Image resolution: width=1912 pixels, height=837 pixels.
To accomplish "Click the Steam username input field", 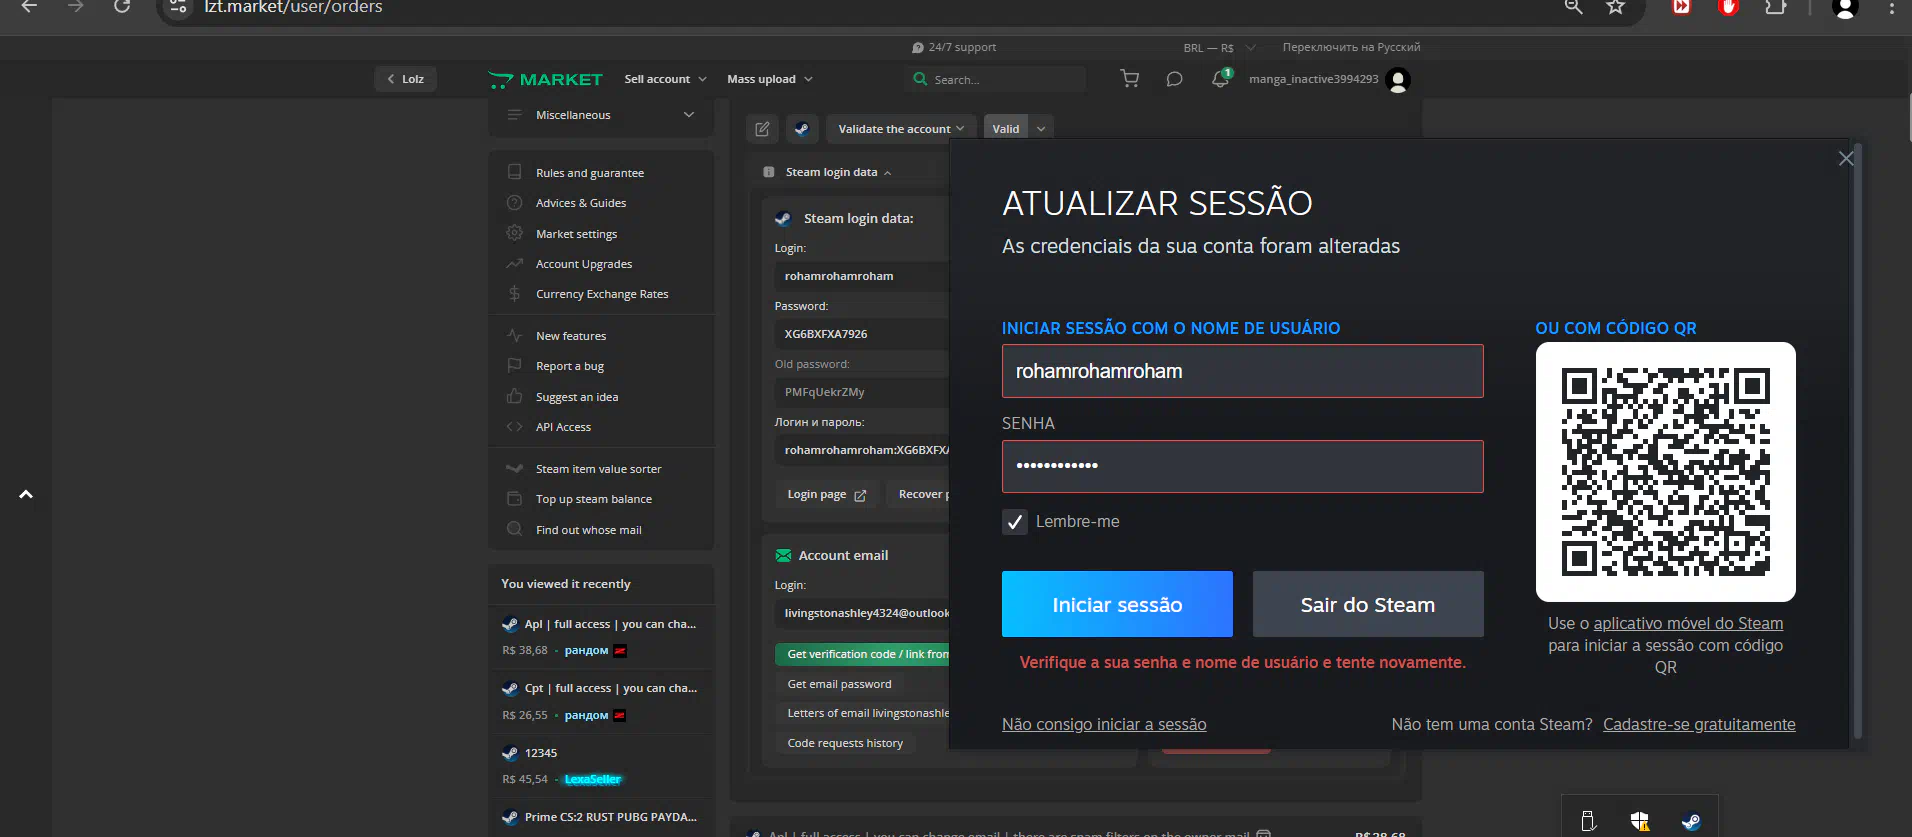I will tap(1243, 371).
